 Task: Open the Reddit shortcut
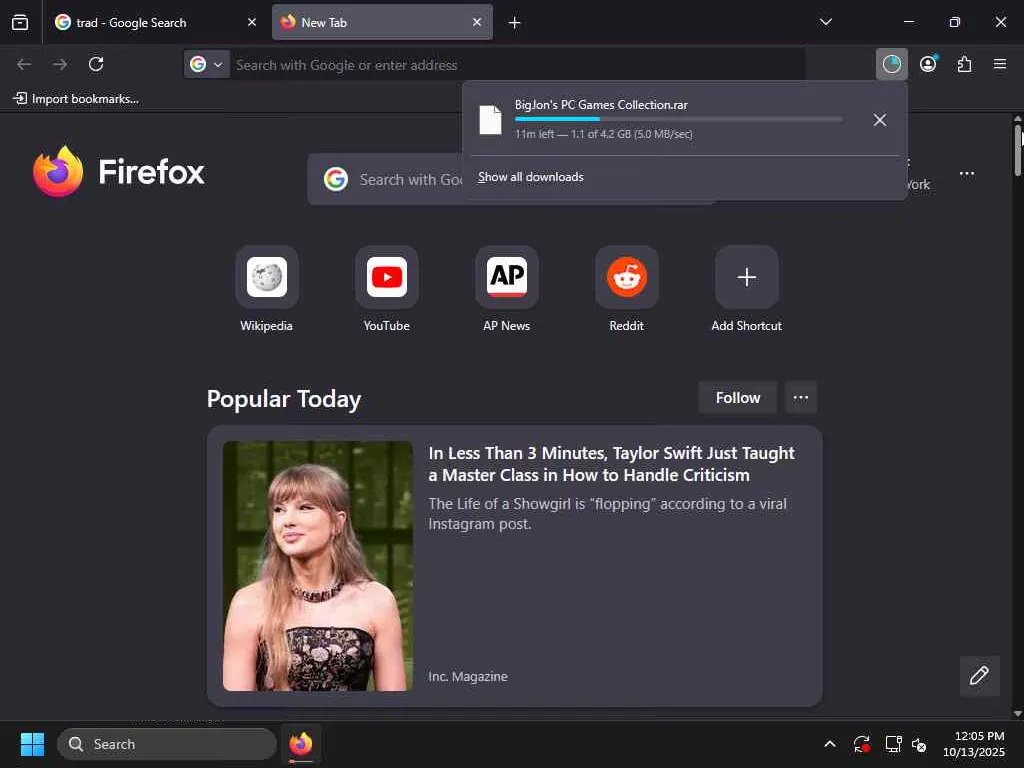tap(627, 277)
